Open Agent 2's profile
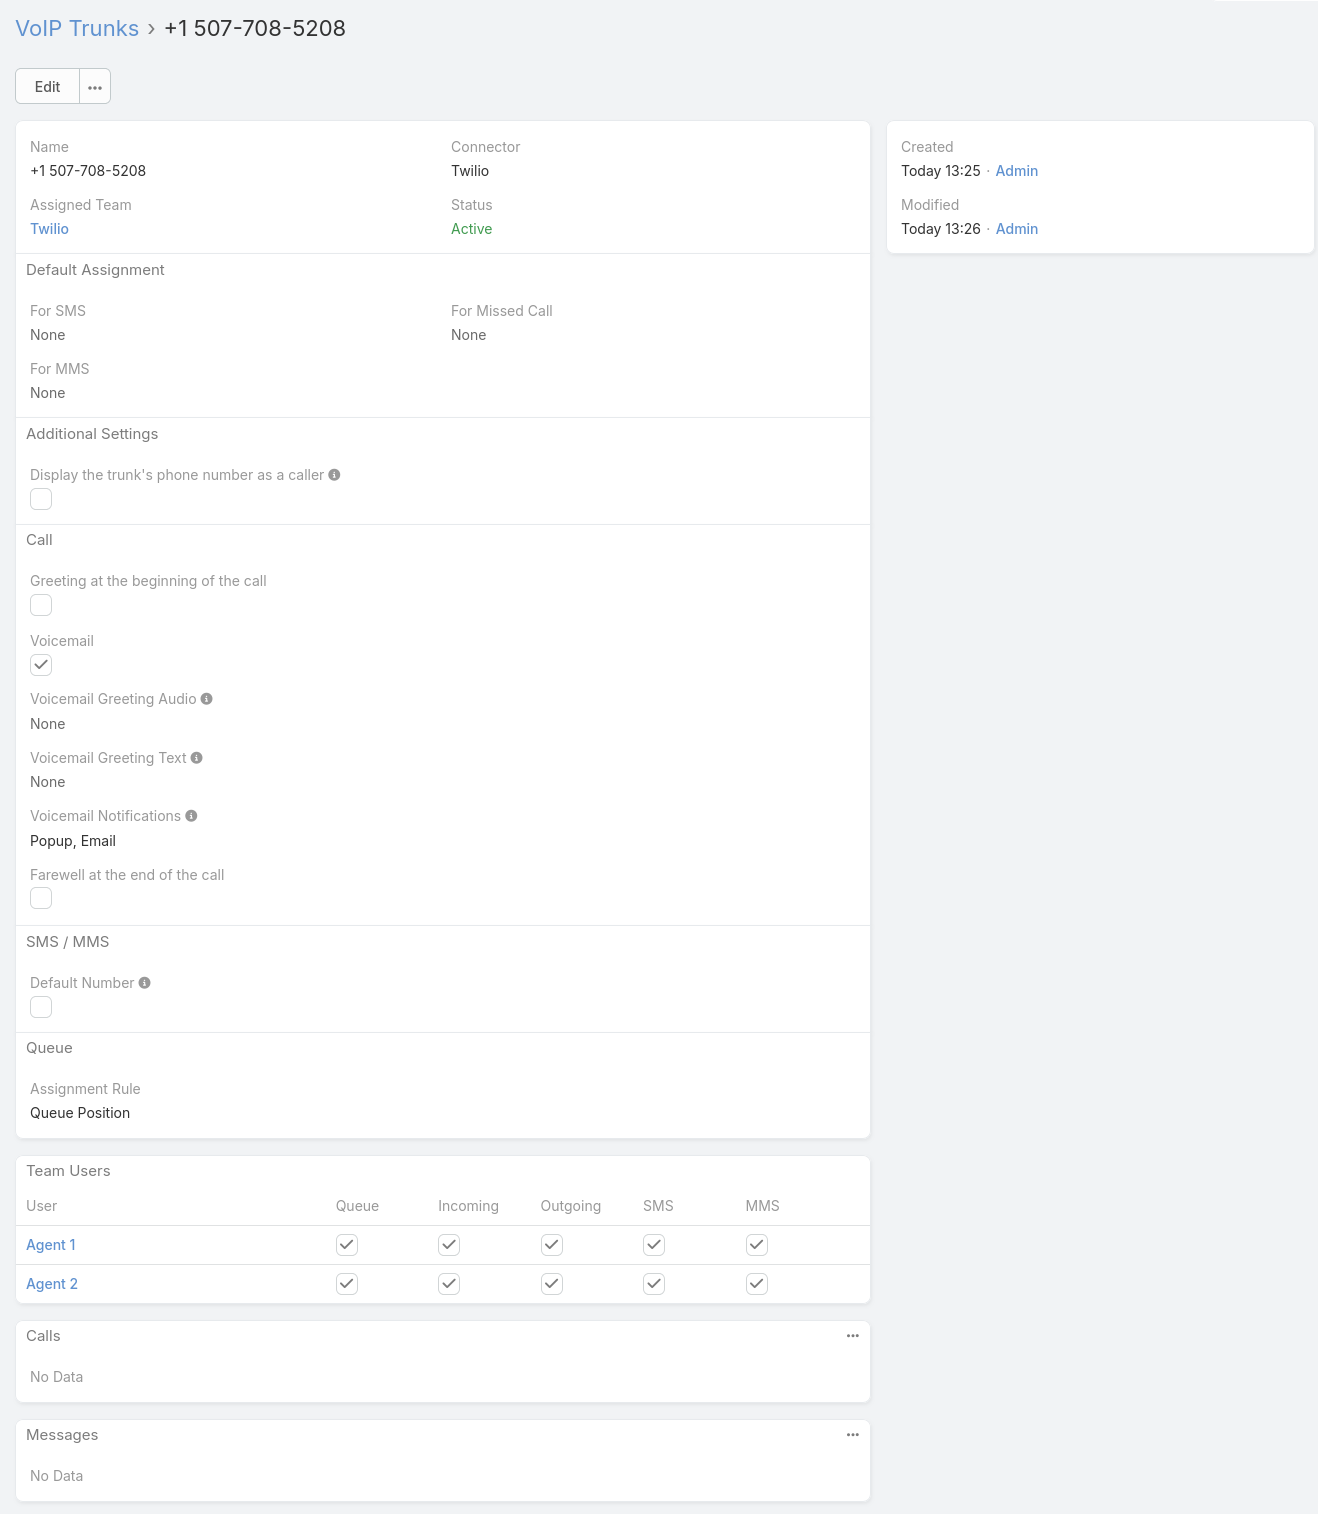1318x1514 pixels. (51, 1283)
